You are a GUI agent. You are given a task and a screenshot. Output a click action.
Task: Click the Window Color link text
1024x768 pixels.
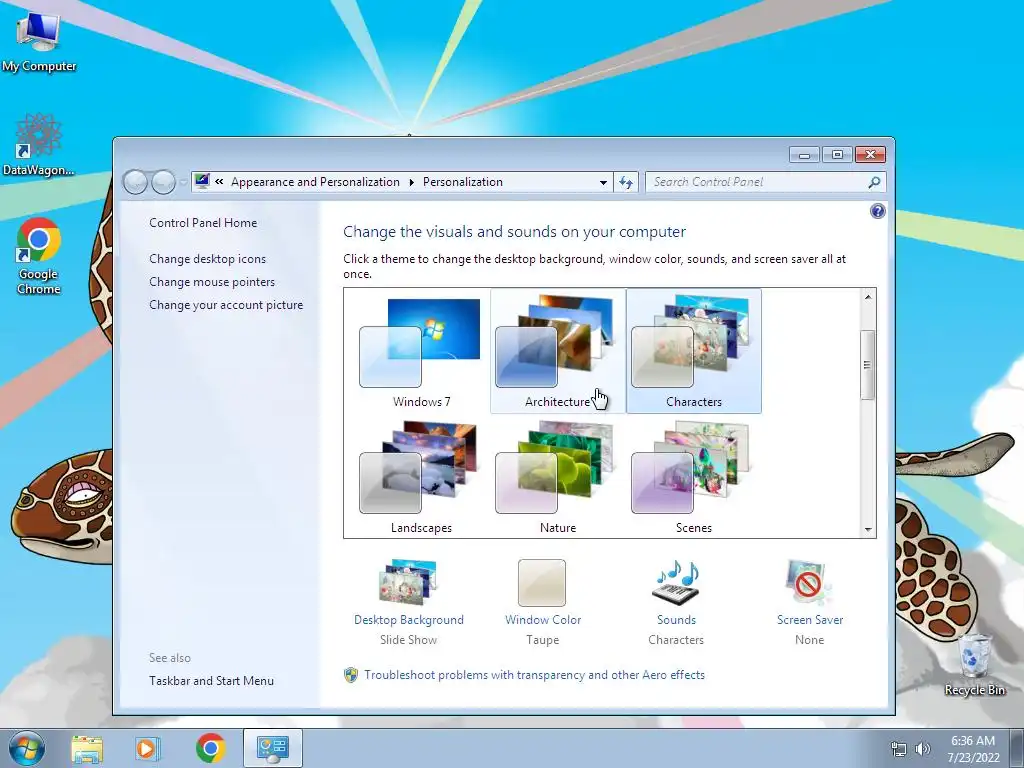click(x=543, y=620)
